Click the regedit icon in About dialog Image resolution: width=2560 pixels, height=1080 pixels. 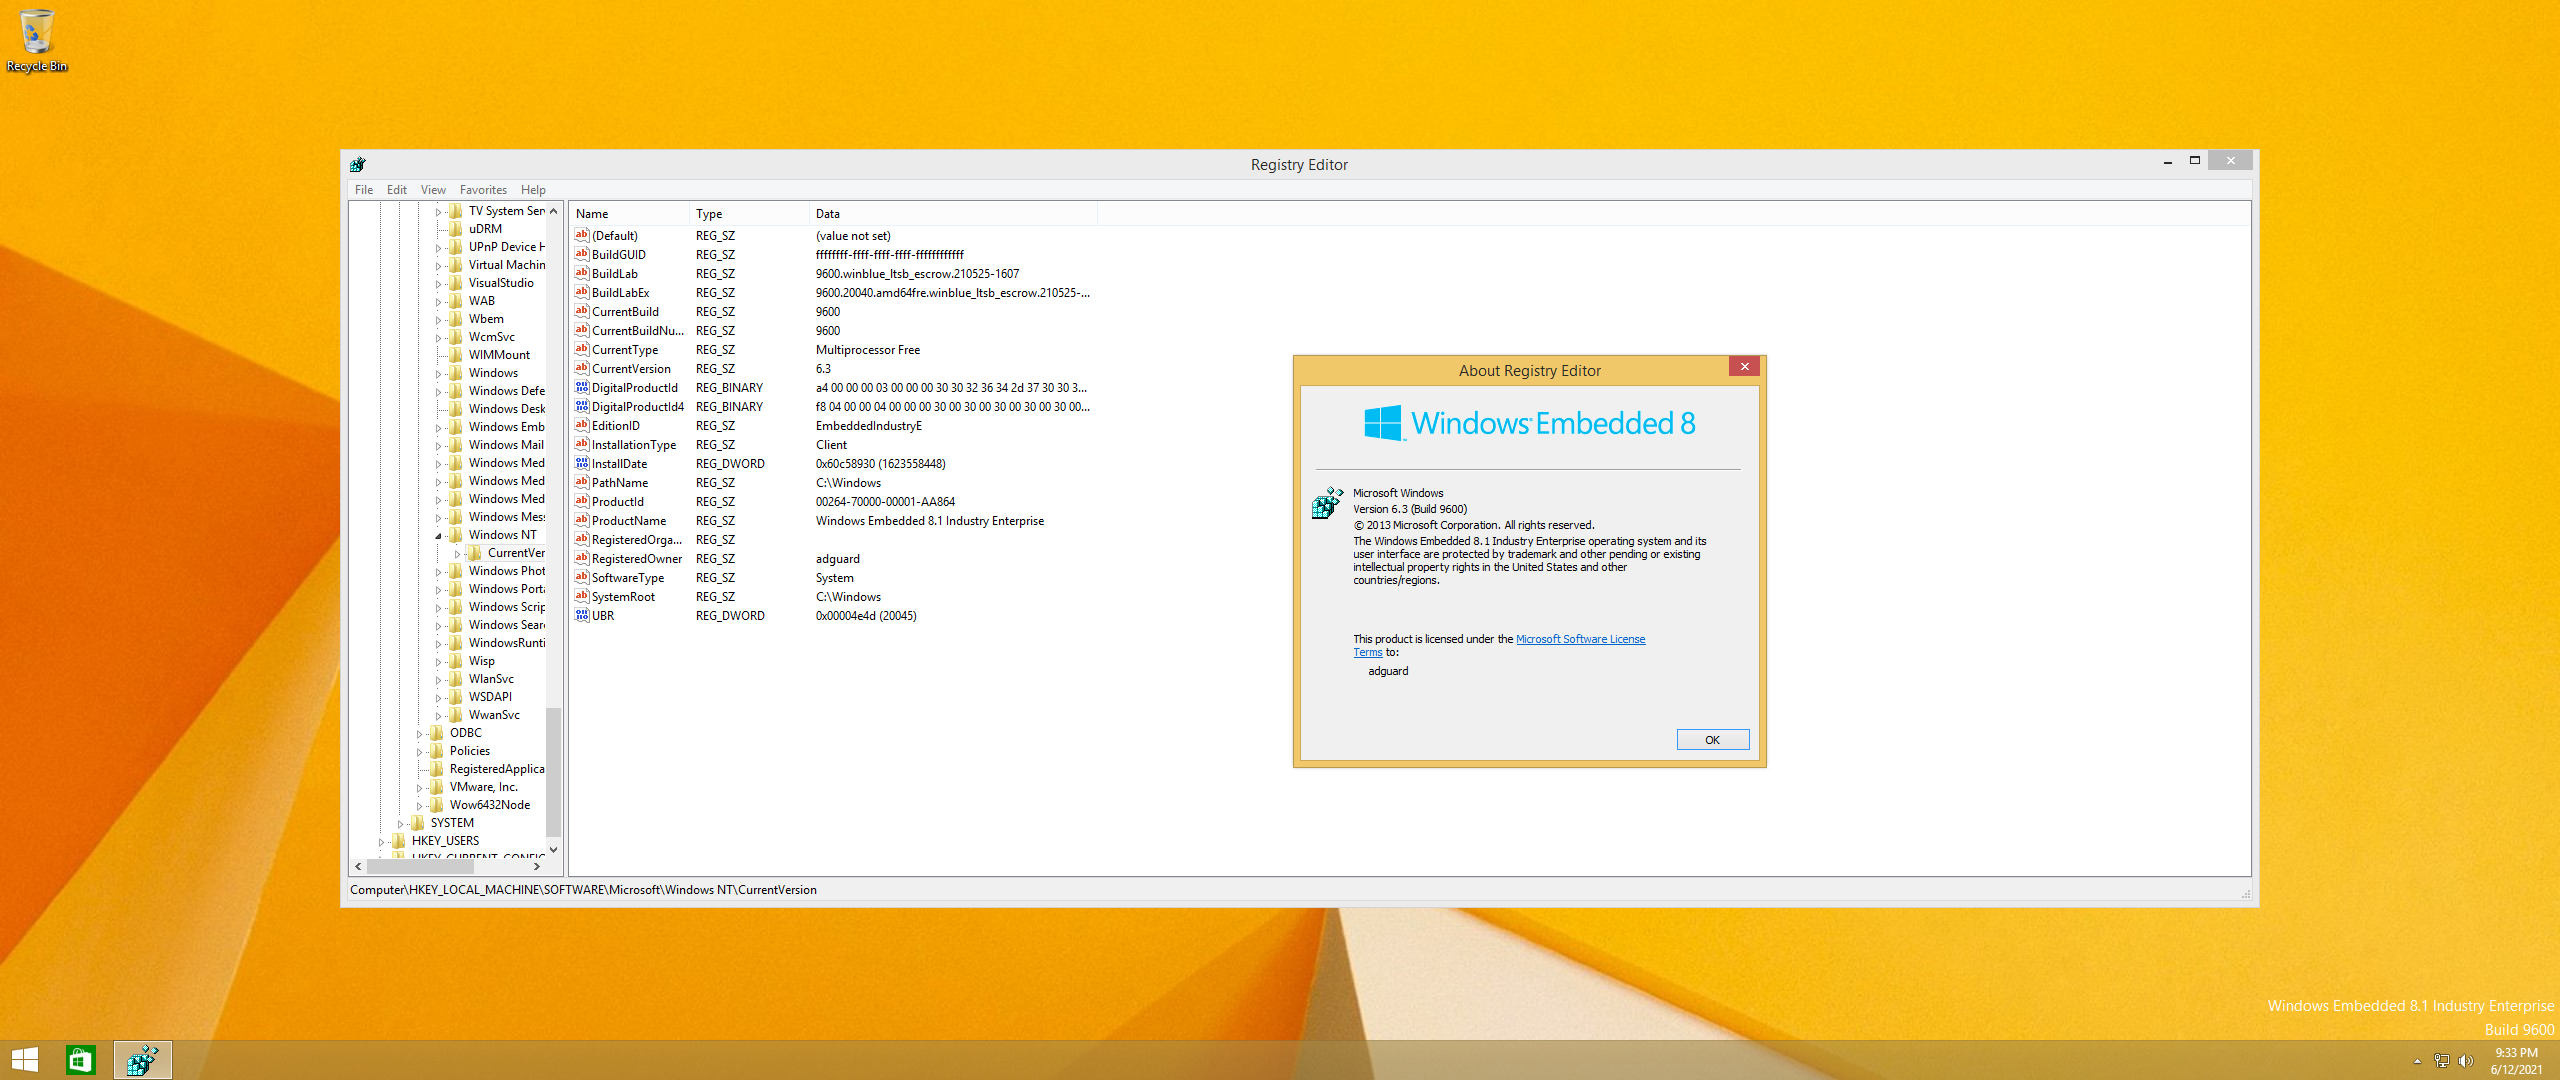[x=1327, y=503]
